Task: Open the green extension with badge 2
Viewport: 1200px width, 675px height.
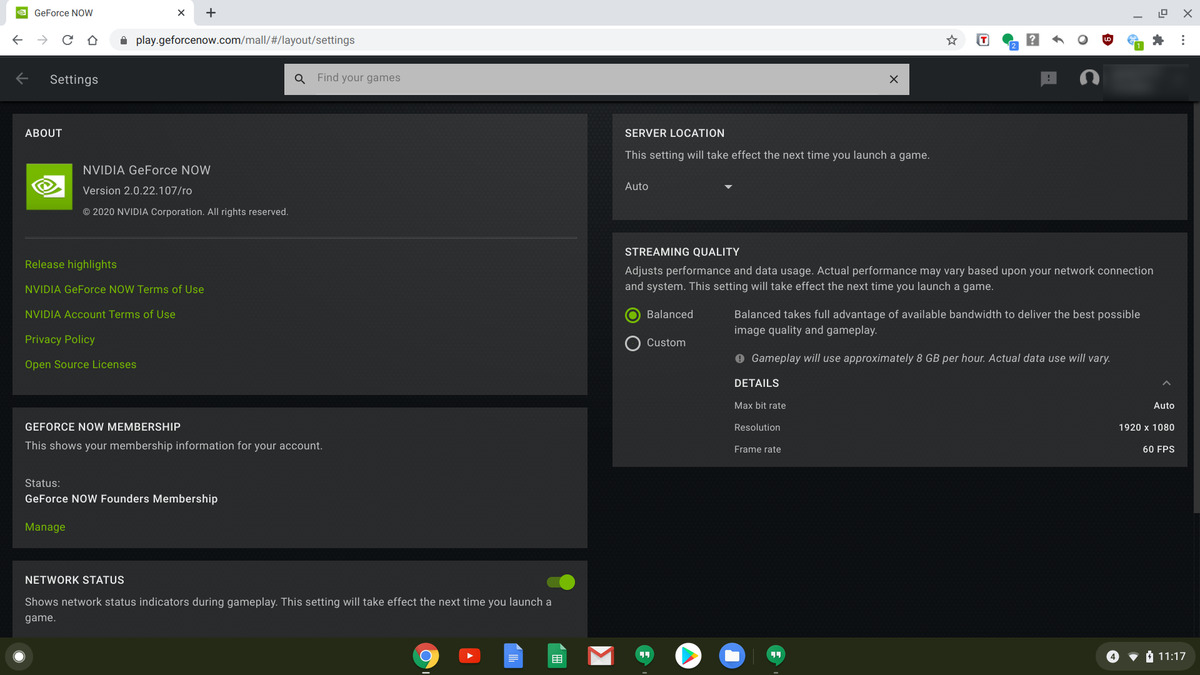Action: click(x=1009, y=41)
